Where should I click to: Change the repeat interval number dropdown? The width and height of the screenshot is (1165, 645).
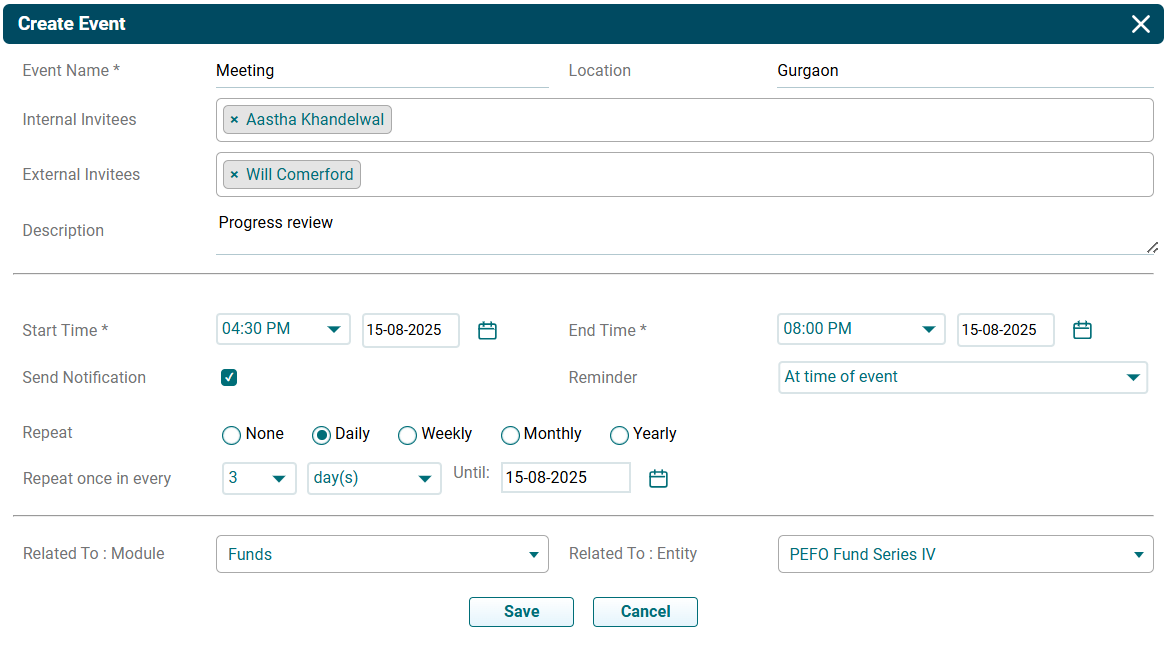point(259,478)
